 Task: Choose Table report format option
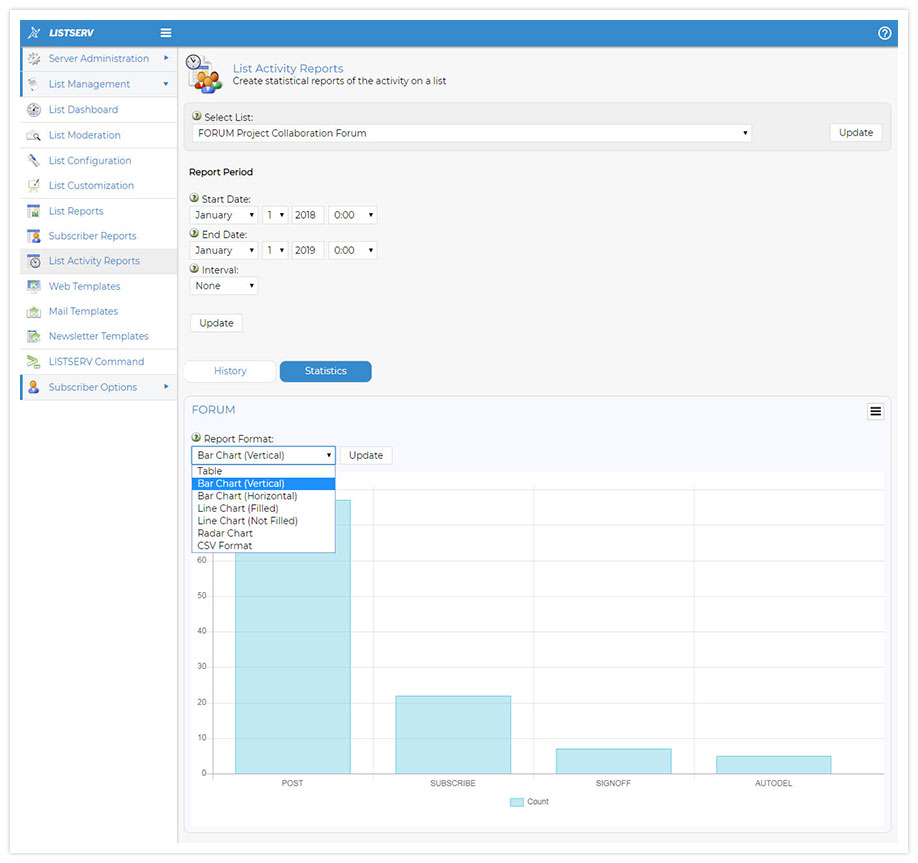pos(263,471)
